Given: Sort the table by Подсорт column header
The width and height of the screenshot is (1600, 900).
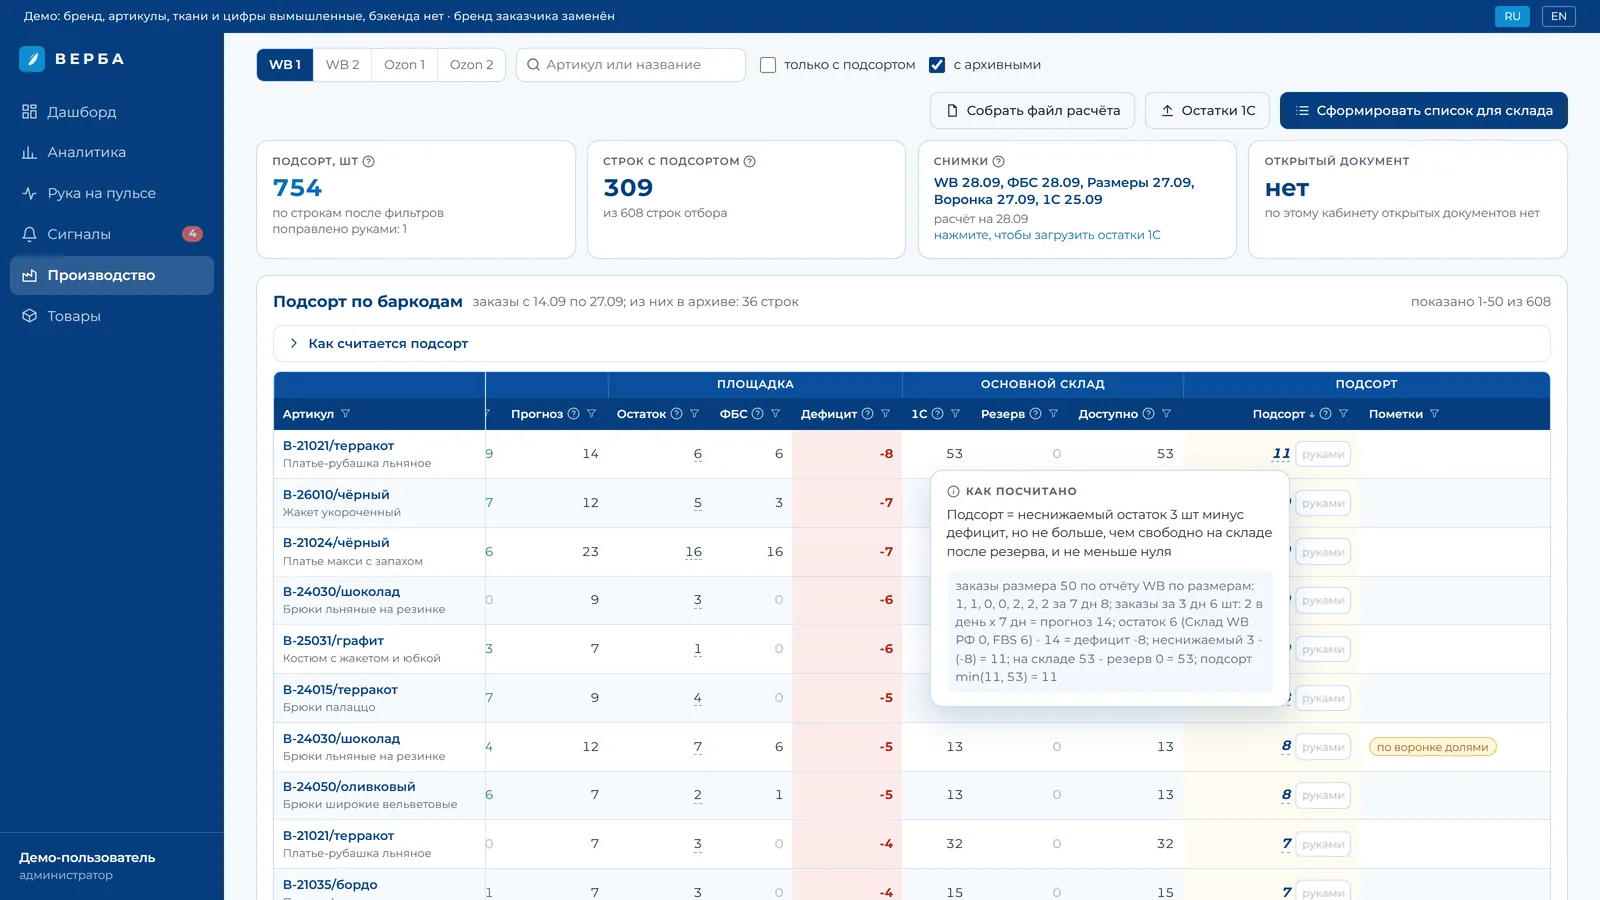Looking at the screenshot, I should (1283, 414).
